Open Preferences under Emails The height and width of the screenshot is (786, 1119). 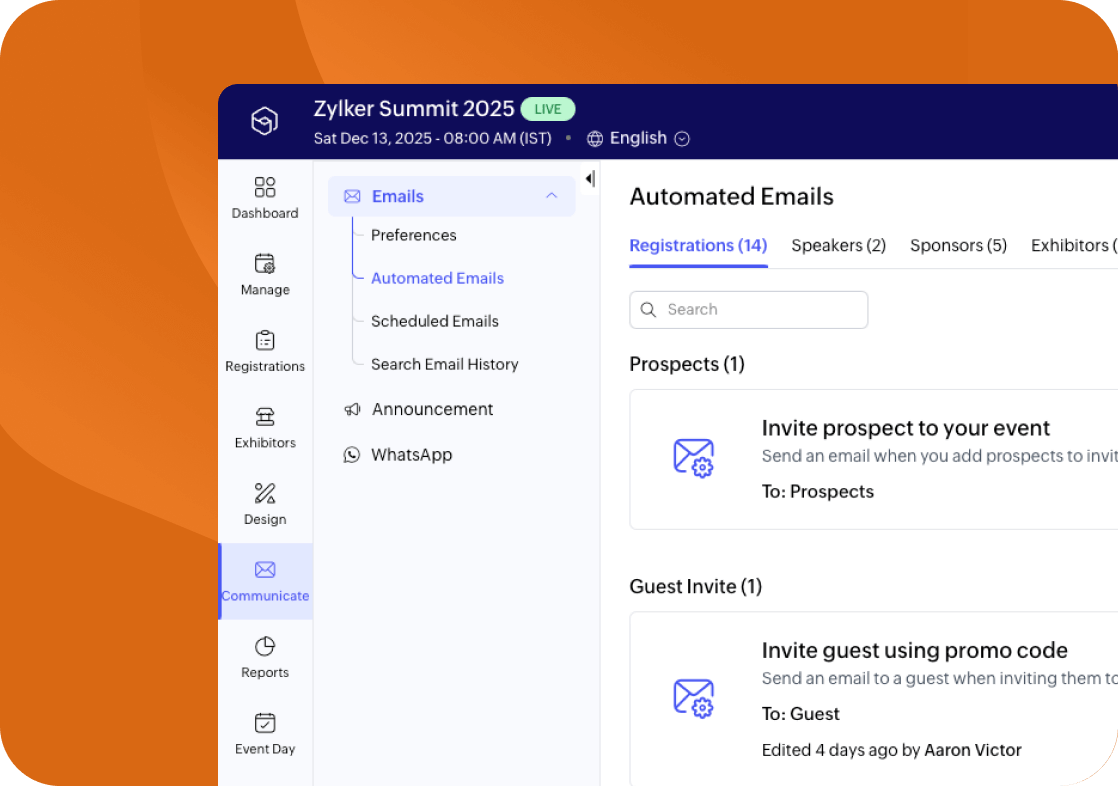(x=413, y=235)
